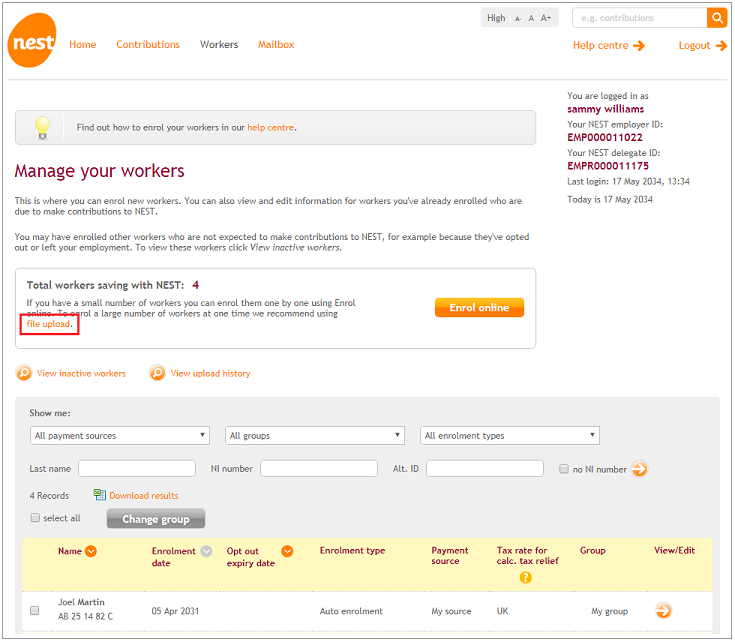Click the 05 Apr 2031 enrolment date
This screenshot has width=735, height=642.
pos(175,611)
